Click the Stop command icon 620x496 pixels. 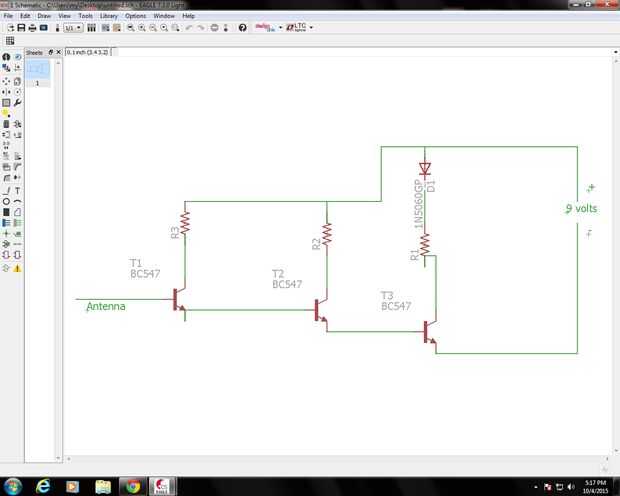click(214, 28)
